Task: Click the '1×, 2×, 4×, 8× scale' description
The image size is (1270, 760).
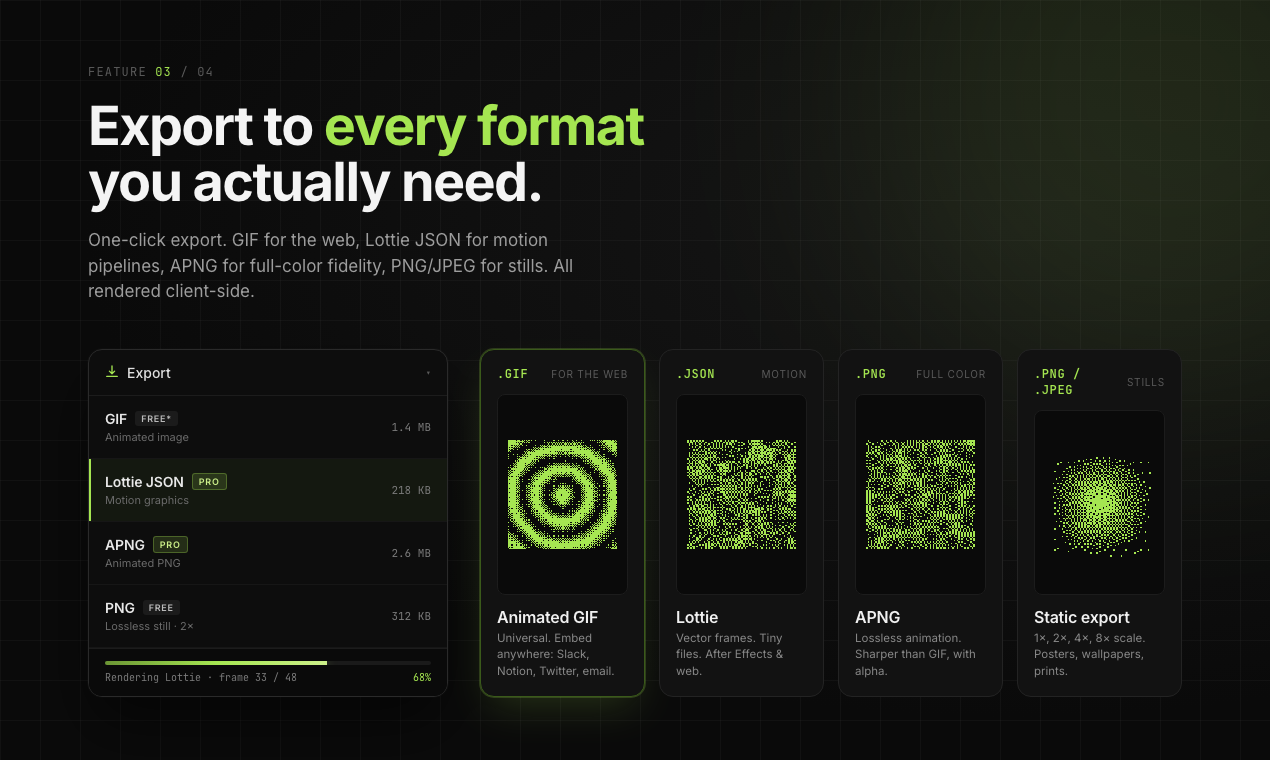Action: pyautogui.click(x=1090, y=654)
